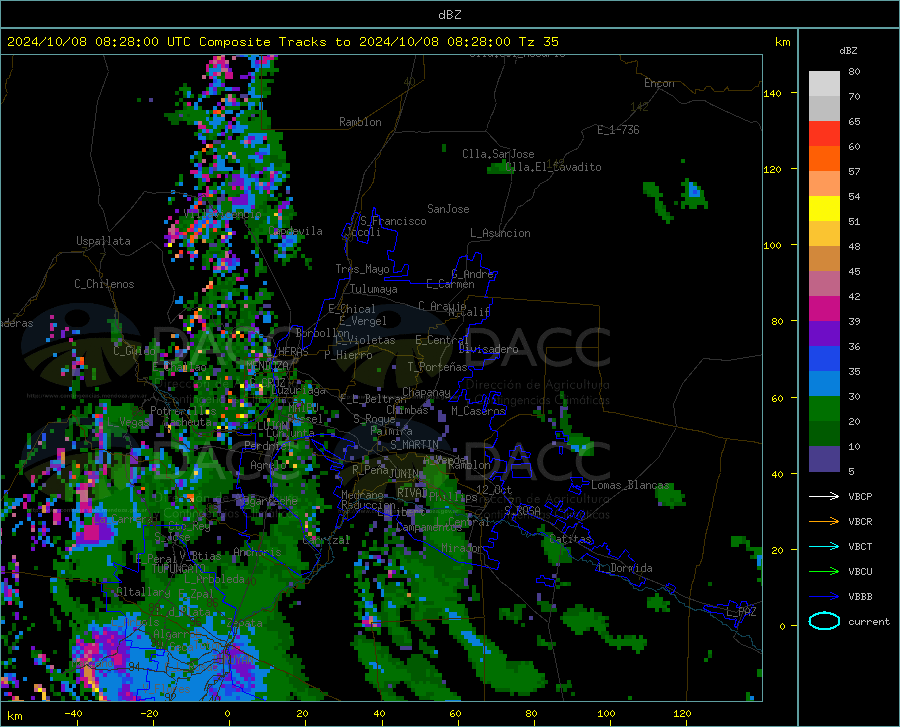
Task: Select the yellow 51 dBZ color swatch
Action: (x=824, y=209)
